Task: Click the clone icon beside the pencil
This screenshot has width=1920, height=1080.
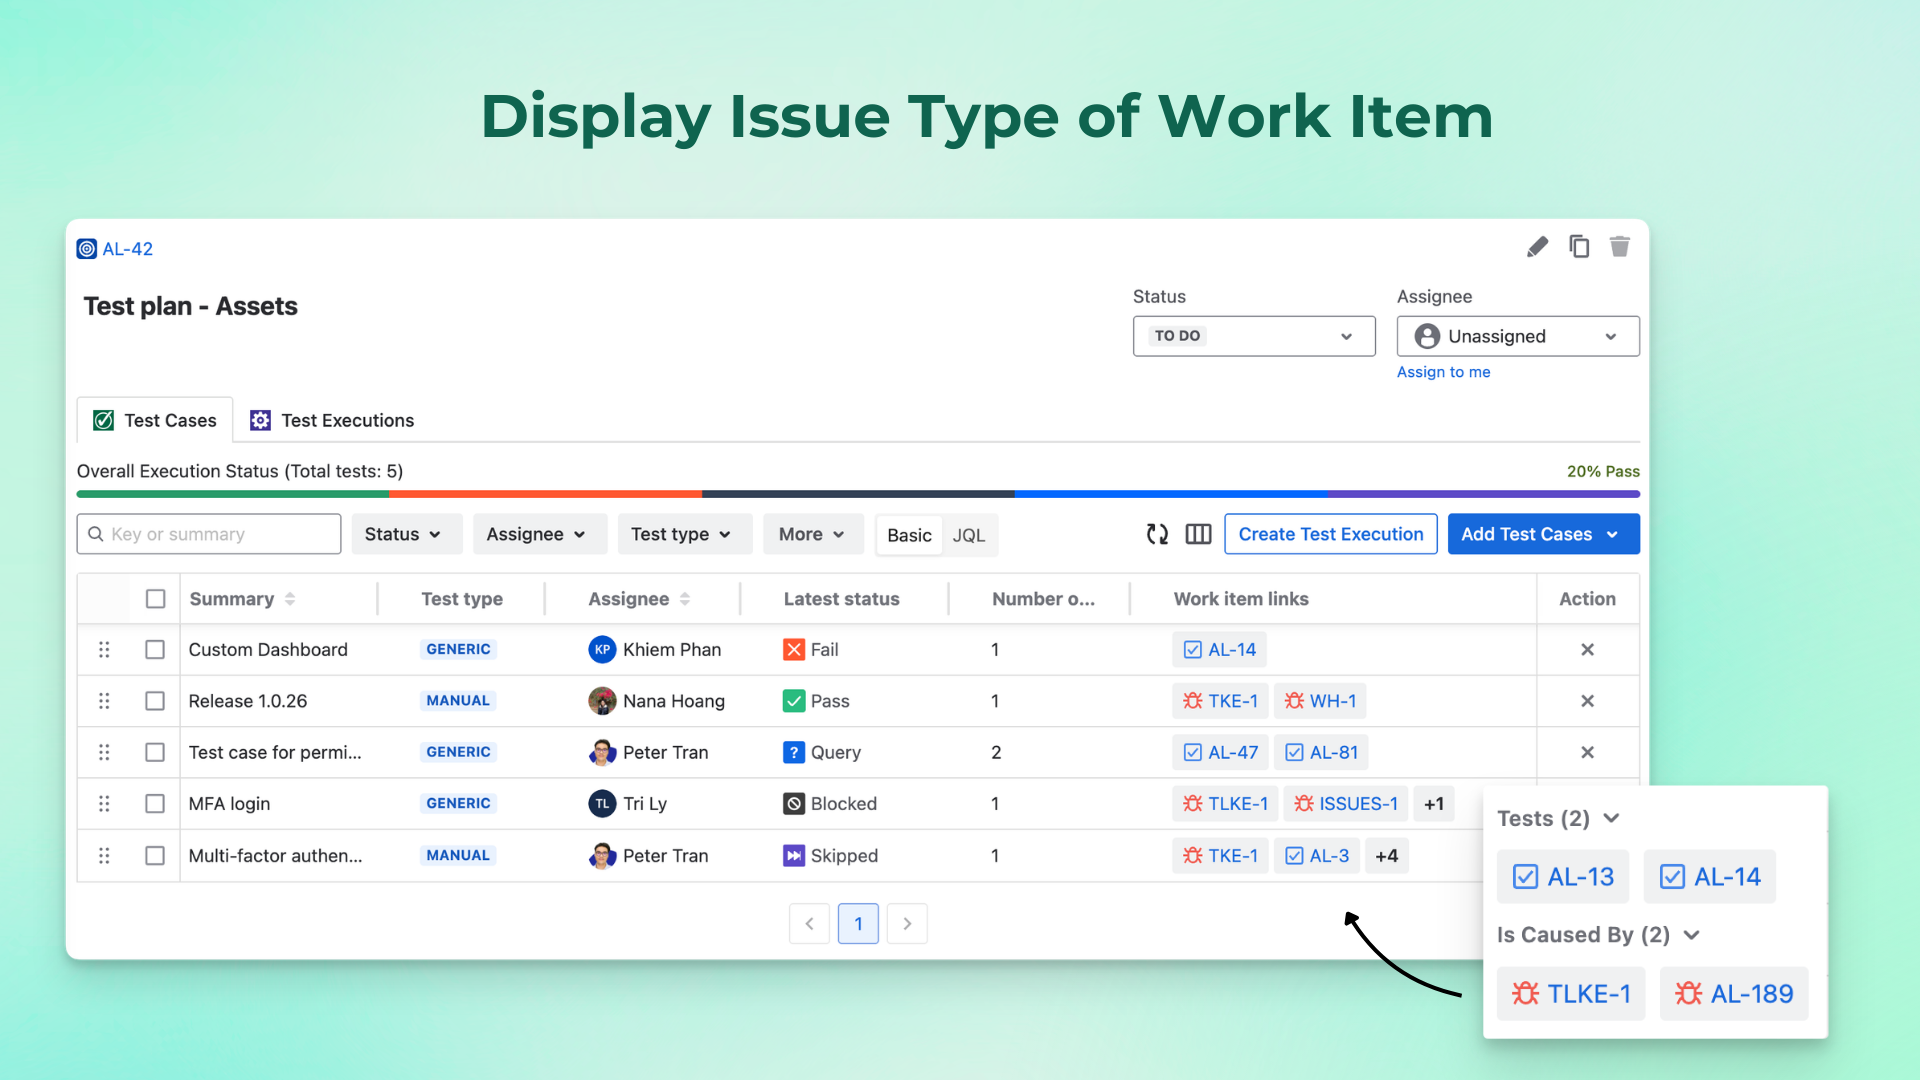Action: 1579,246
